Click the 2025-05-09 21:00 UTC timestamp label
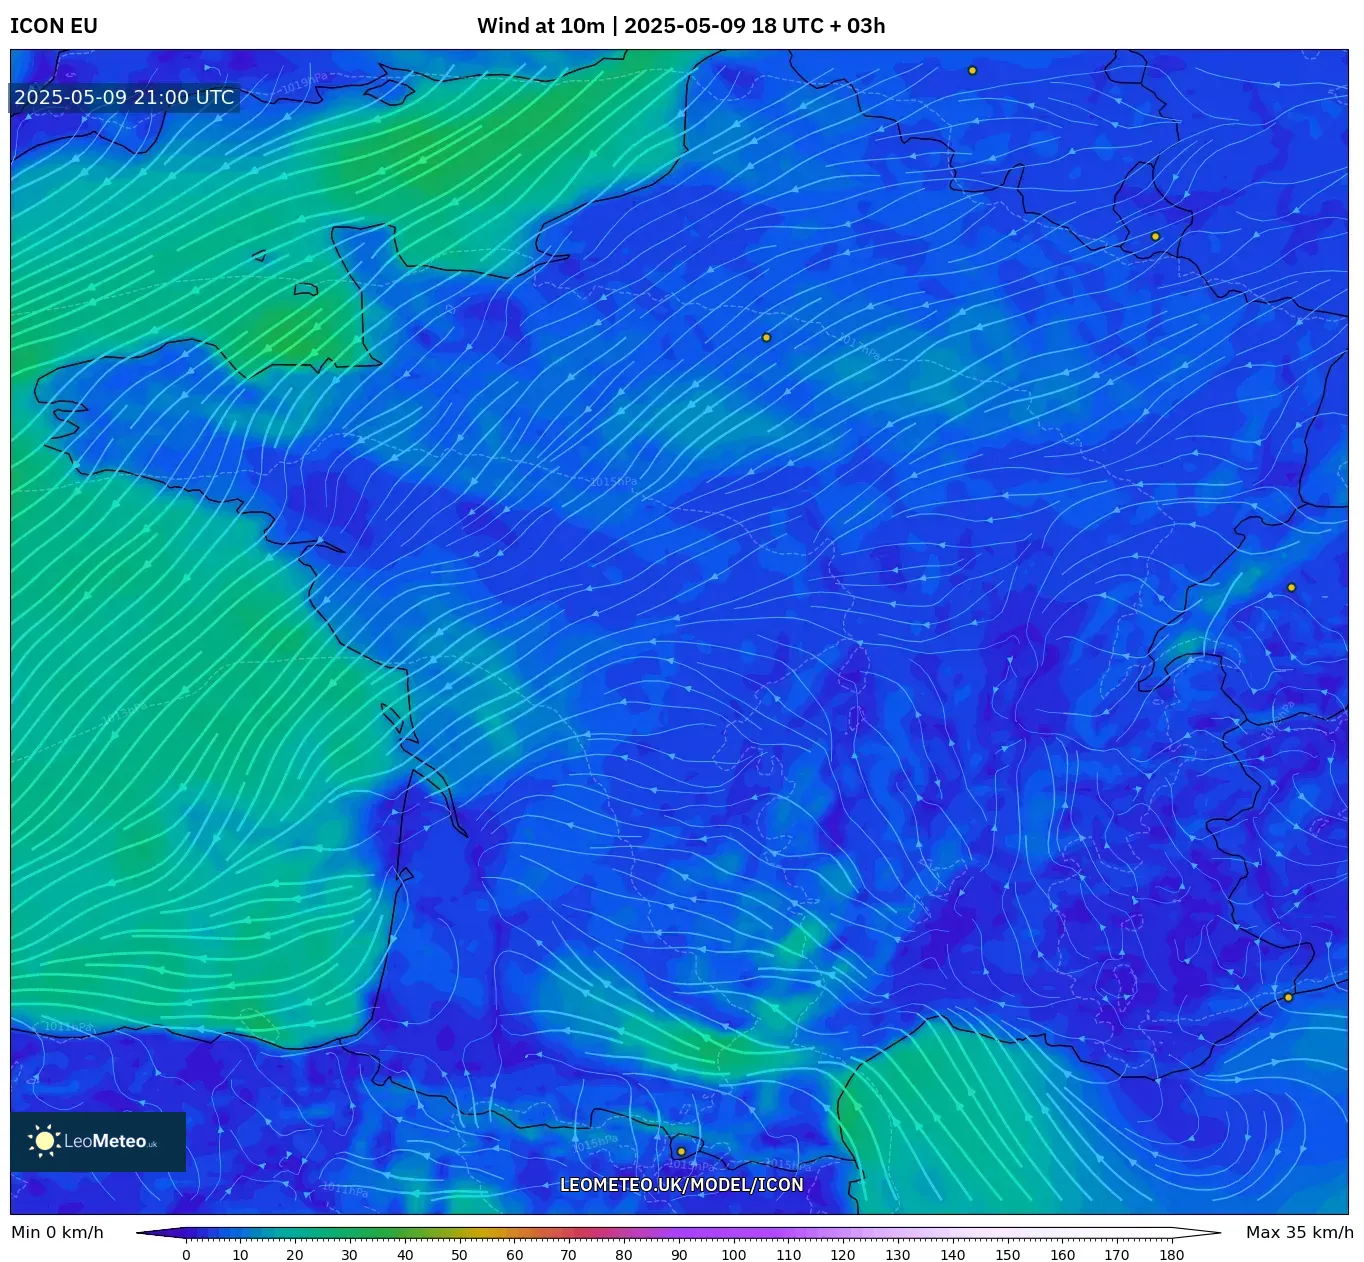The width and height of the screenshot is (1364, 1262). click(x=124, y=97)
